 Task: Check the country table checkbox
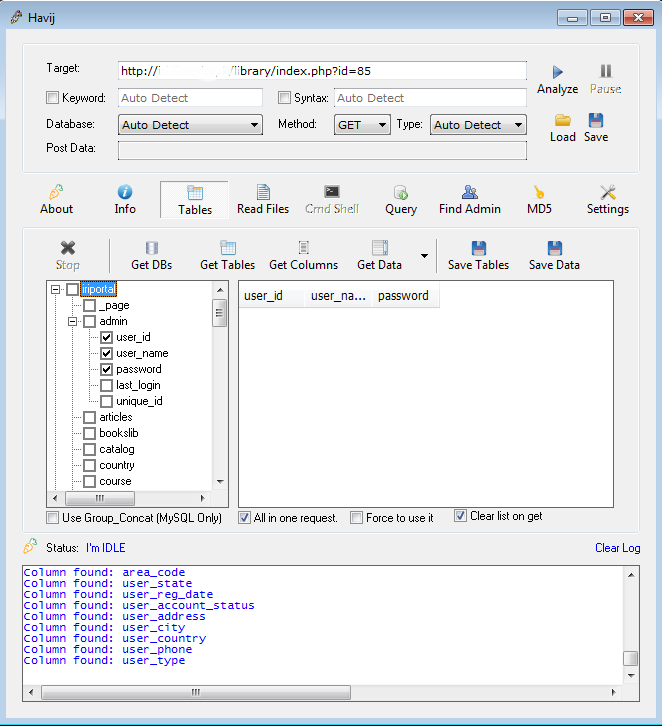pos(90,465)
